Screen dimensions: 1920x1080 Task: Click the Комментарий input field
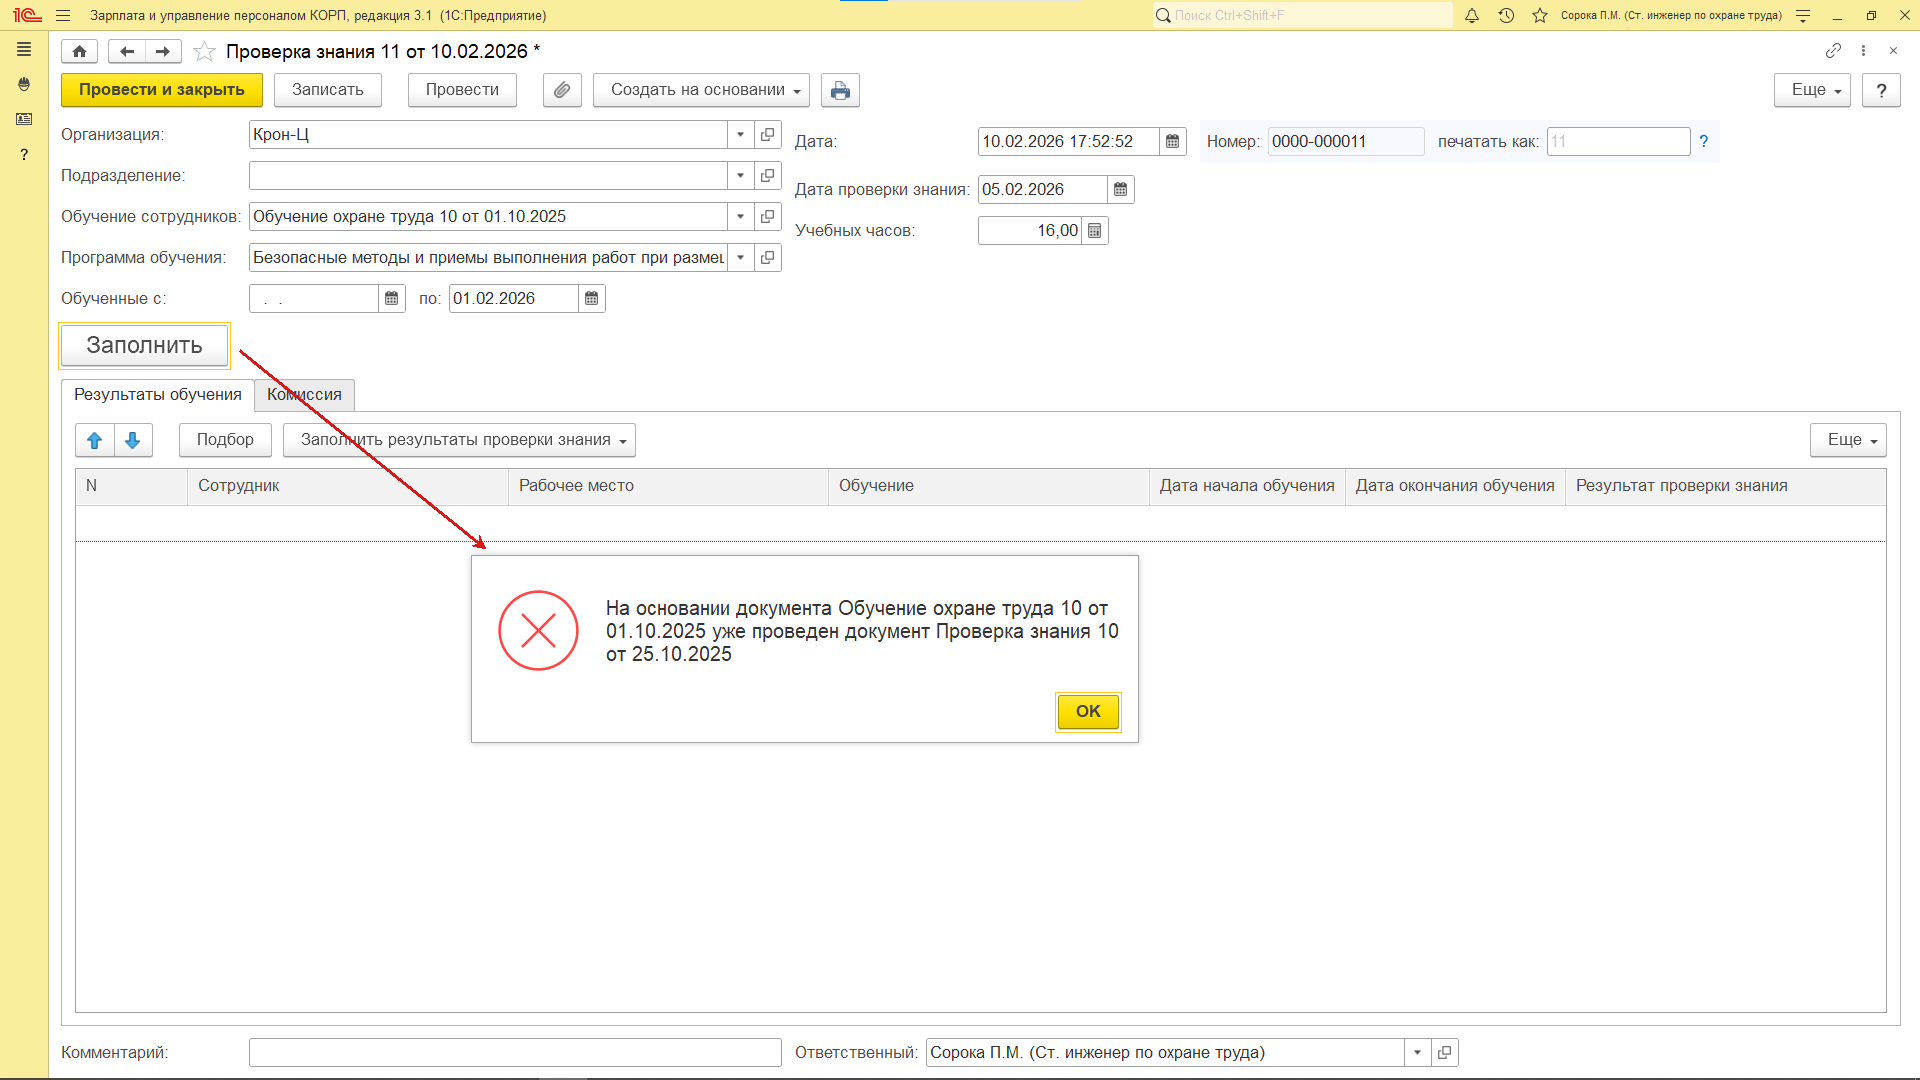click(x=515, y=1052)
